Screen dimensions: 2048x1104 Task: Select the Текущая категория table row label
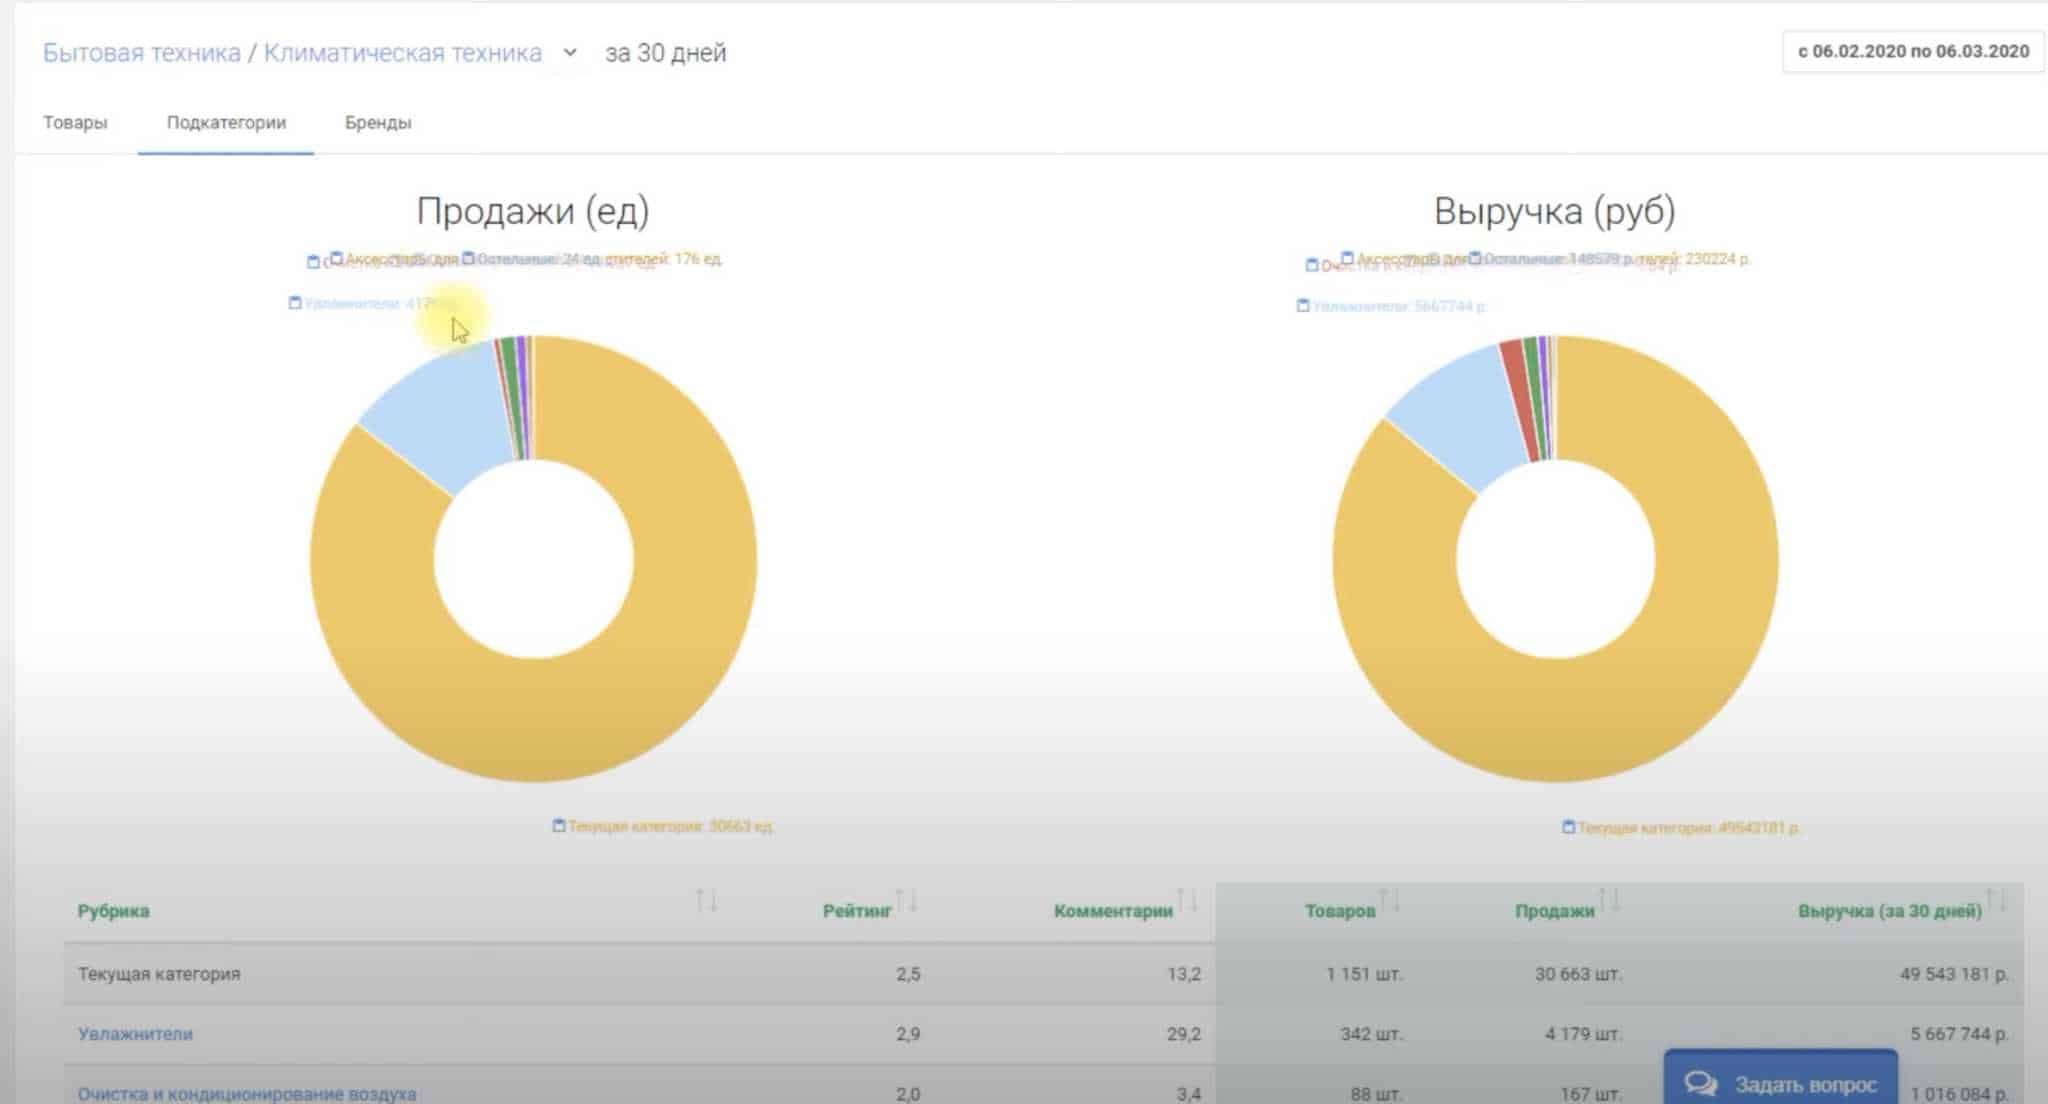coord(159,974)
